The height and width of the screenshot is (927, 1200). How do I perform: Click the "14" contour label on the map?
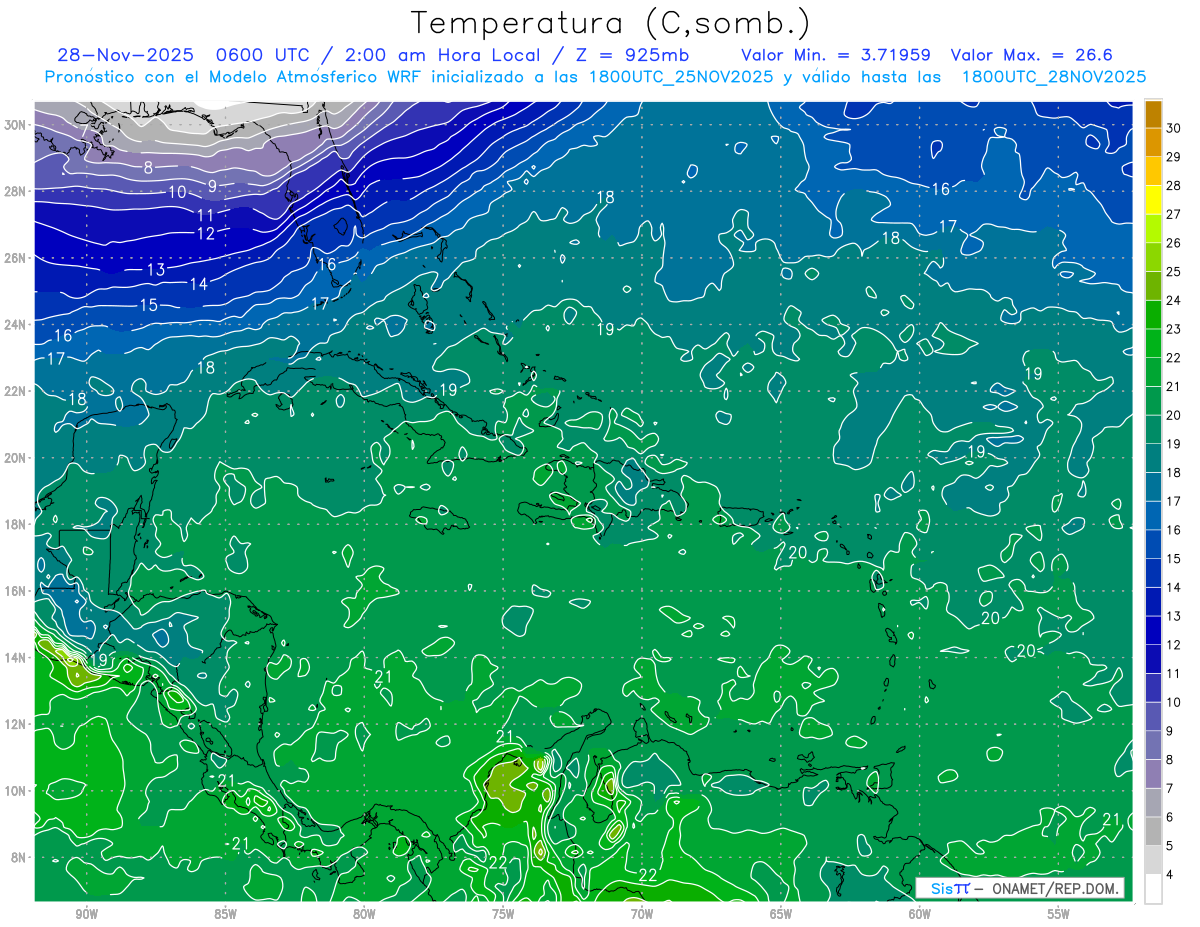(x=199, y=284)
